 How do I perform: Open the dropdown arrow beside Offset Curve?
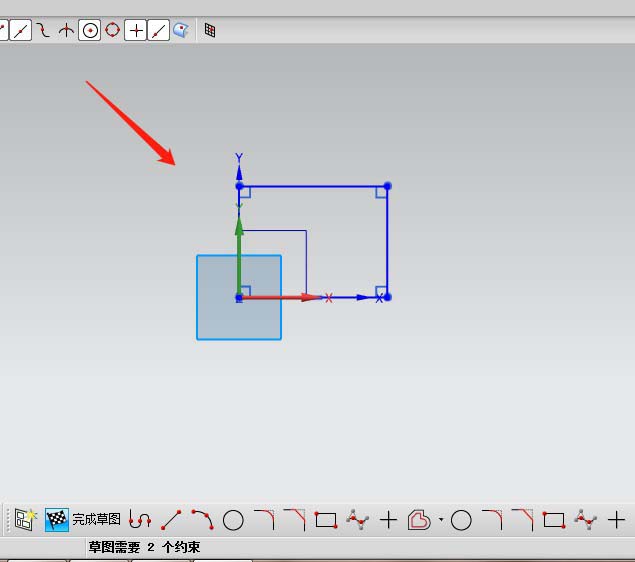[441, 519]
